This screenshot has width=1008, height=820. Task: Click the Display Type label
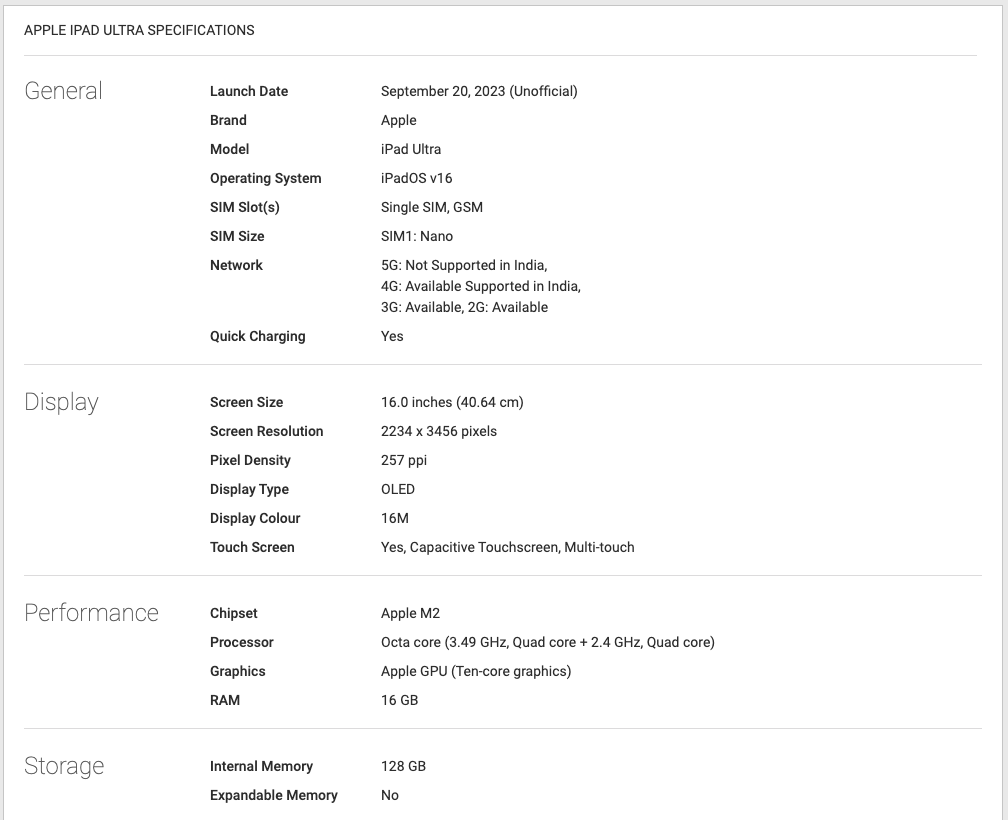click(x=249, y=489)
